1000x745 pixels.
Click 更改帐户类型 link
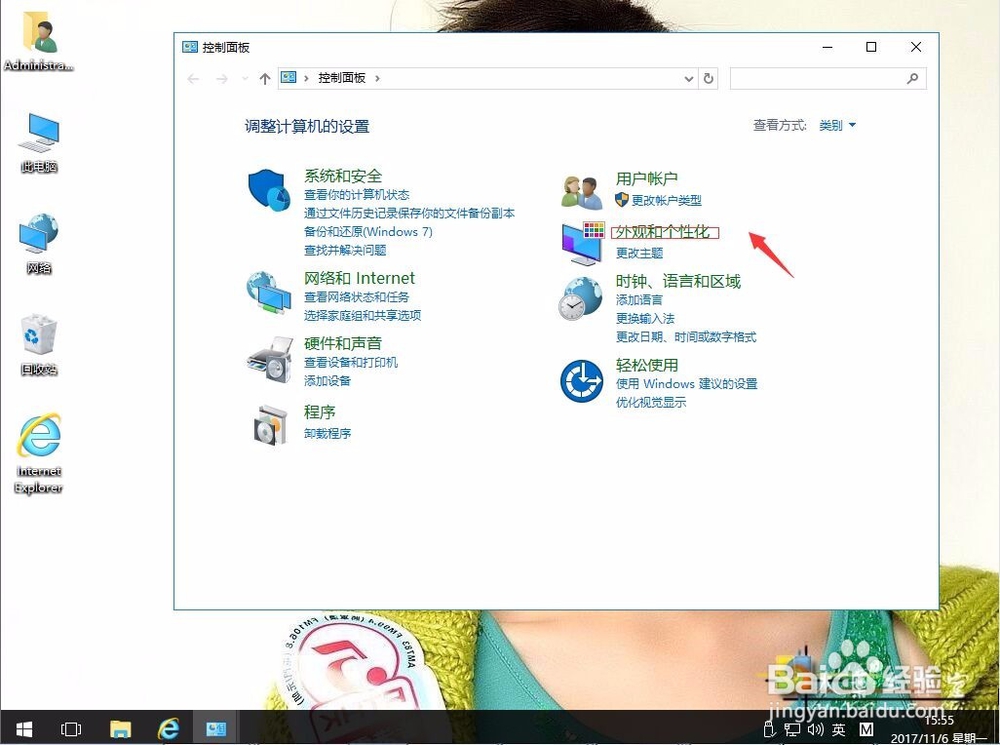tap(666, 200)
